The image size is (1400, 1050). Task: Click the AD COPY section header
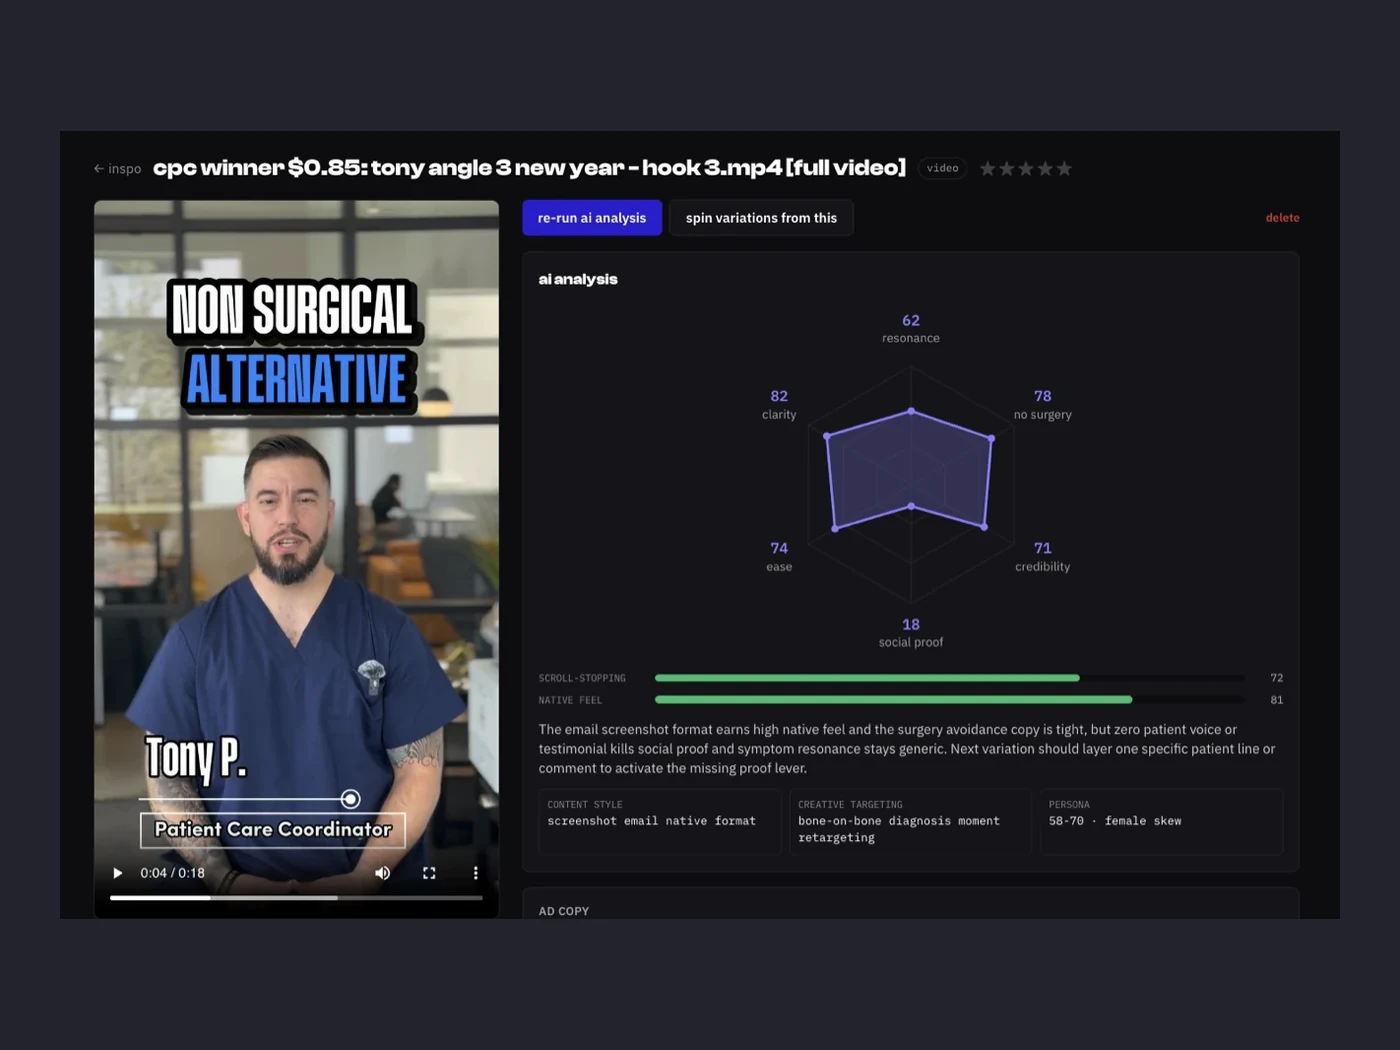click(x=564, y=911)
